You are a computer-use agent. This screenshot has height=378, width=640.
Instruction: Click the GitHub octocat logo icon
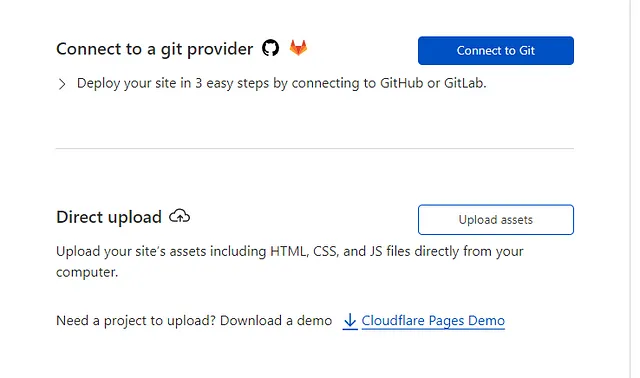(x=270, y=48)
